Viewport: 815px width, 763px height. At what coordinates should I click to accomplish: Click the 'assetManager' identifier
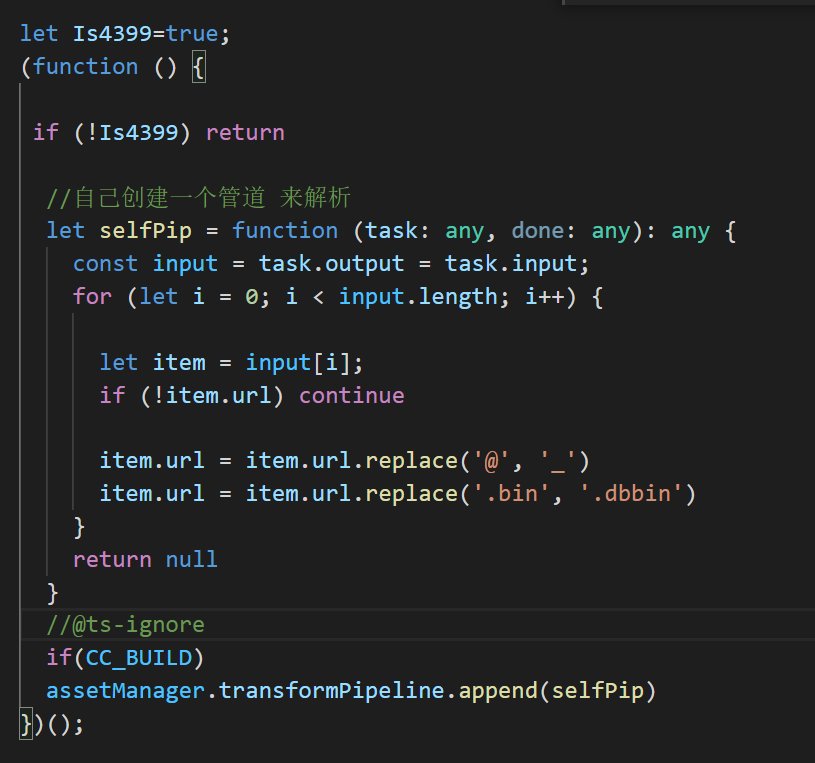coord(125,691)
